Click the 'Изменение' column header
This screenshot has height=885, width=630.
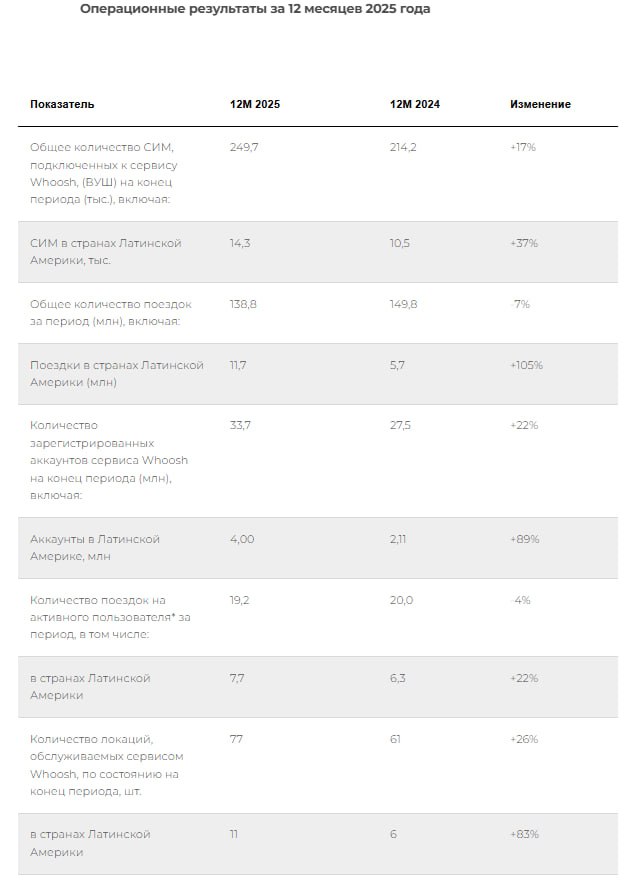[540, 104]
